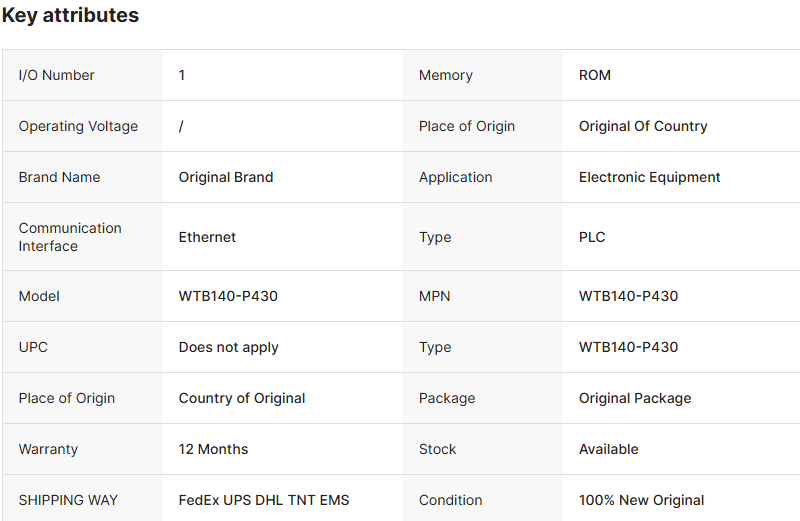Viewport: 800px width, 521px height.
Task: Click the Does not apply UPC value
Action: coord(229,347)
